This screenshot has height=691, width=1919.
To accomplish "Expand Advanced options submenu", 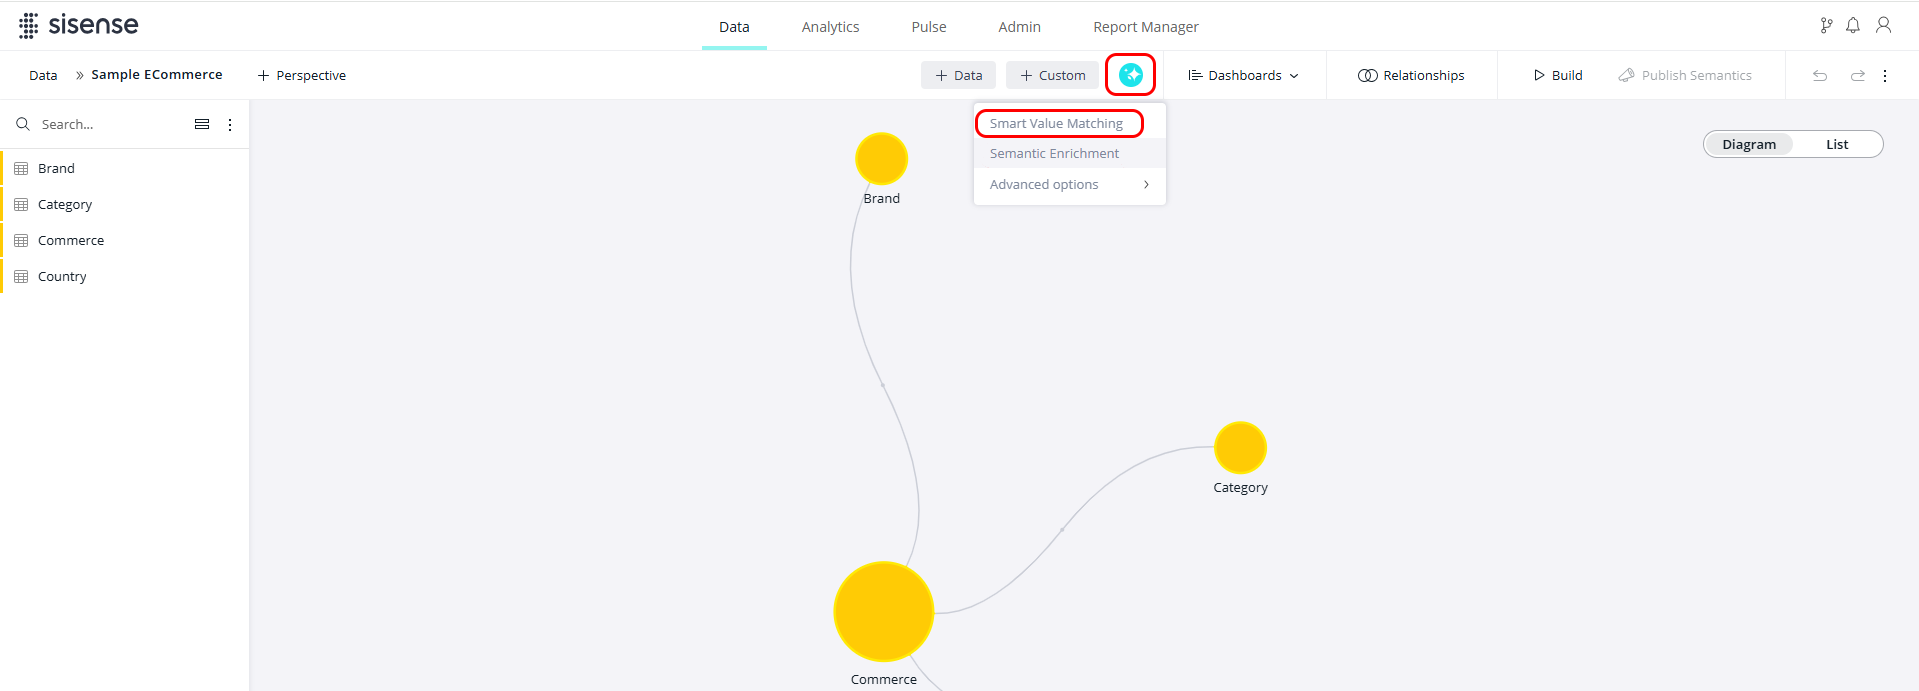I will 1068,185.
